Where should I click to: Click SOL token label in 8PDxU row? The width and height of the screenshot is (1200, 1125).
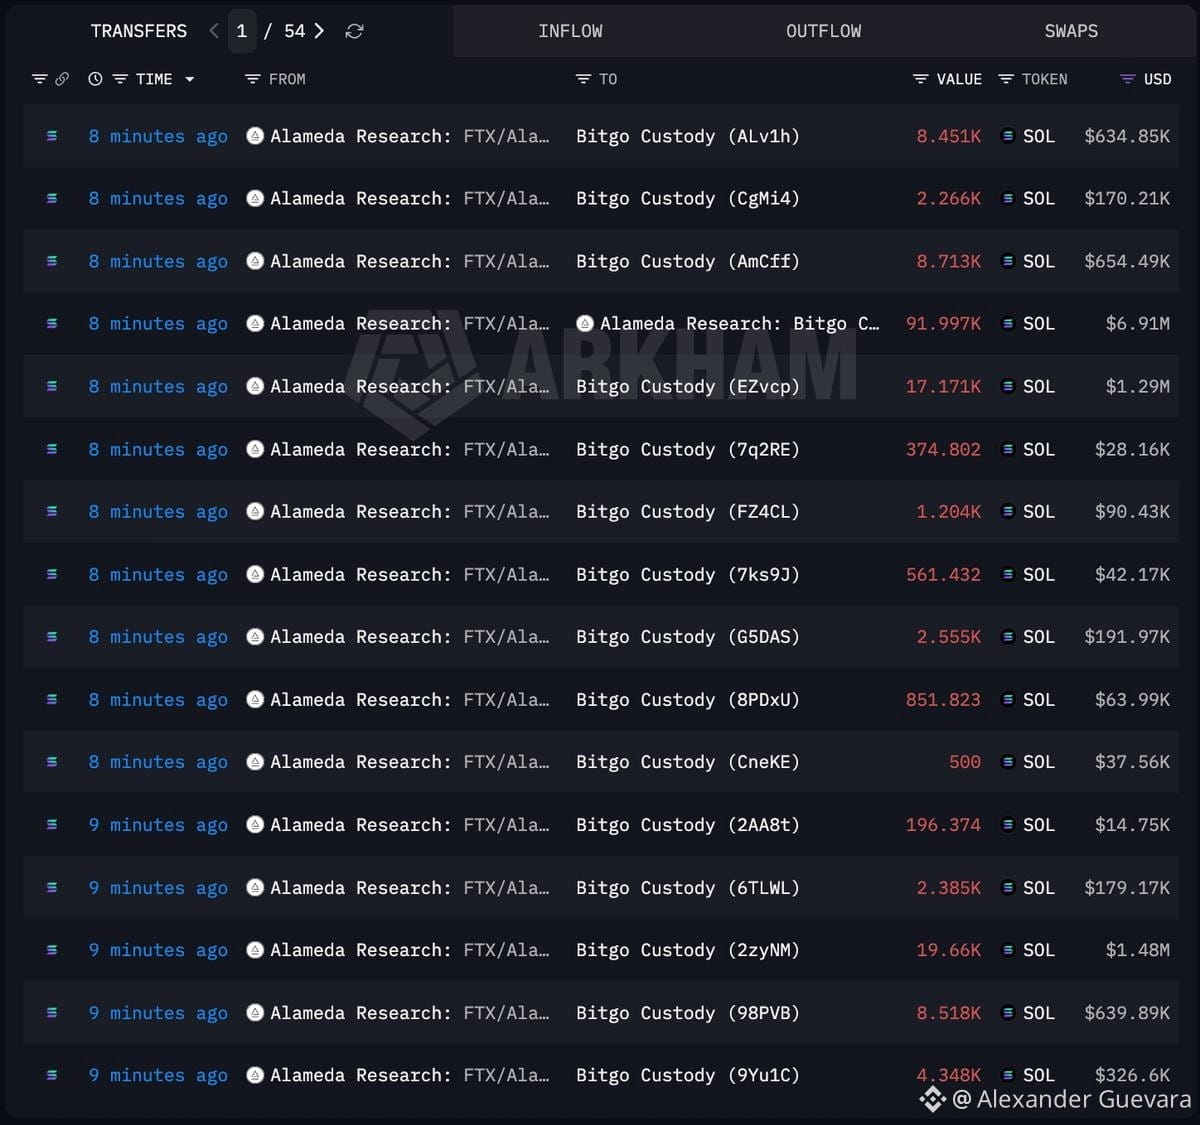pos(1039,699)
